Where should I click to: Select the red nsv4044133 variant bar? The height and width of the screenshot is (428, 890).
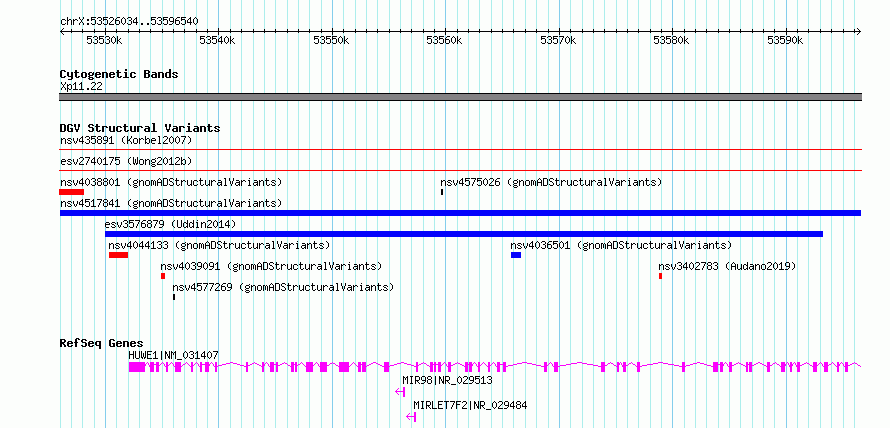119,255
